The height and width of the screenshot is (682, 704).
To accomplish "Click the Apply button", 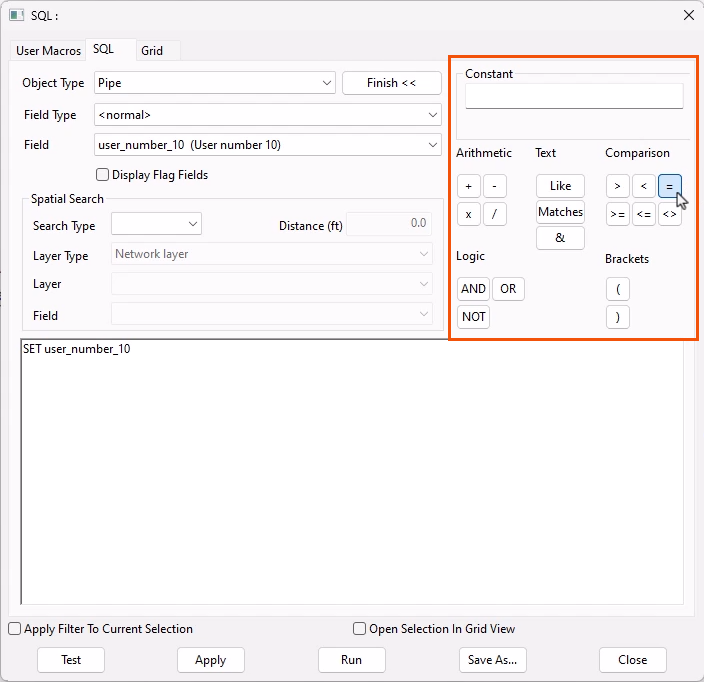I will pyautogui.click(x=211, y=660).
